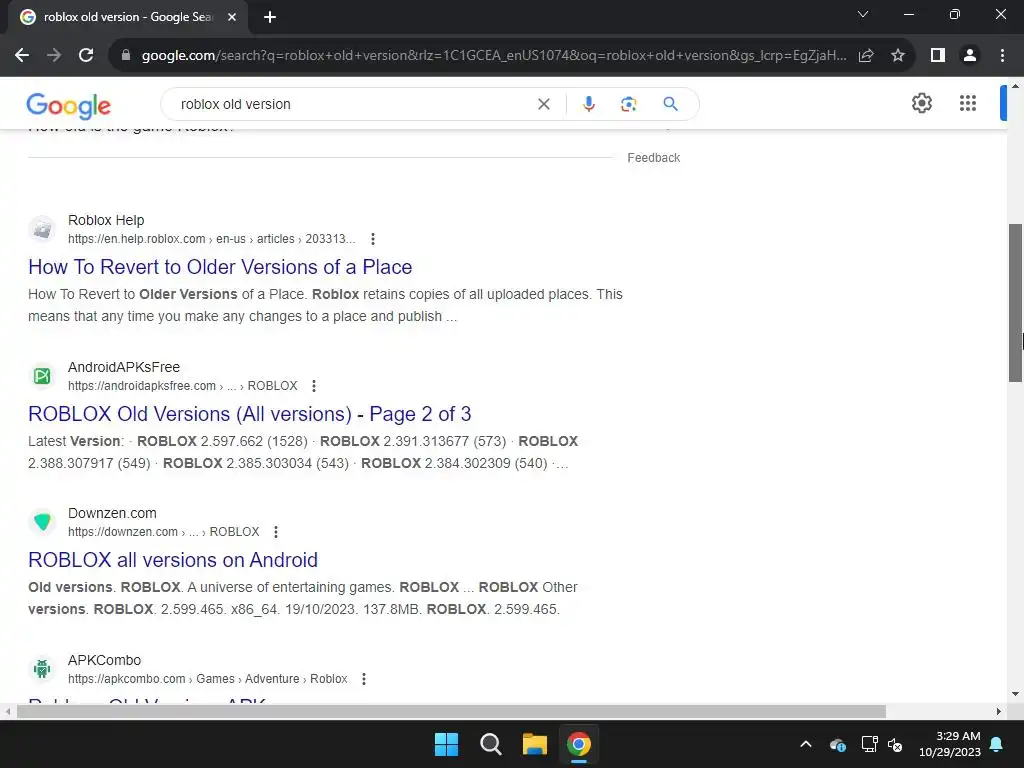Screen dimensions: 1024x768
Task: Click the en.help.roblox.com URL breadcrumb
Action: click(x=212, y=239)
